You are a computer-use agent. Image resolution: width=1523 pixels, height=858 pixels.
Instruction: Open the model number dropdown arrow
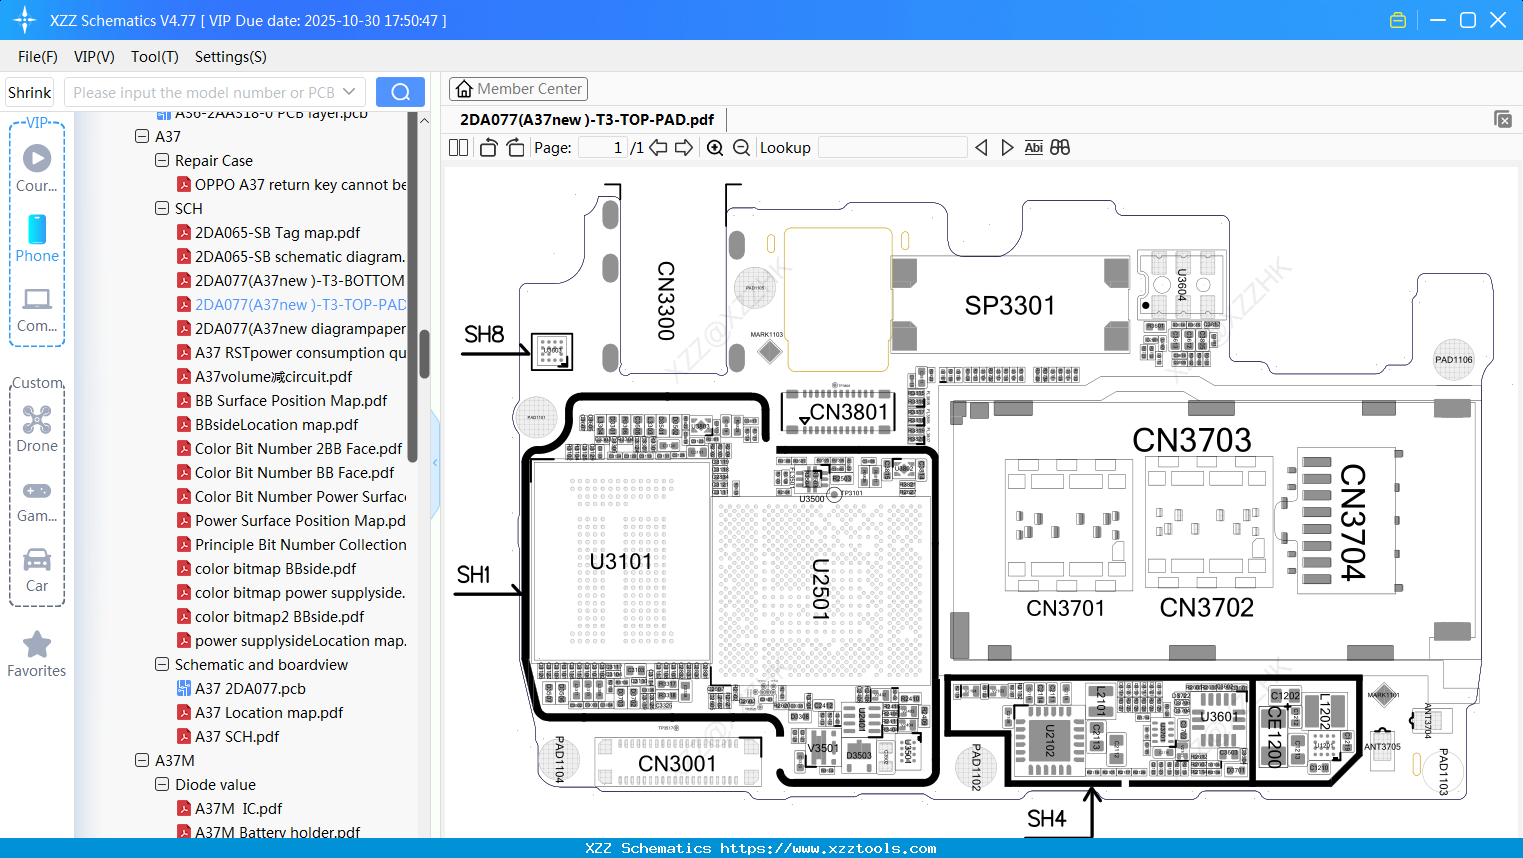[349, 92]
